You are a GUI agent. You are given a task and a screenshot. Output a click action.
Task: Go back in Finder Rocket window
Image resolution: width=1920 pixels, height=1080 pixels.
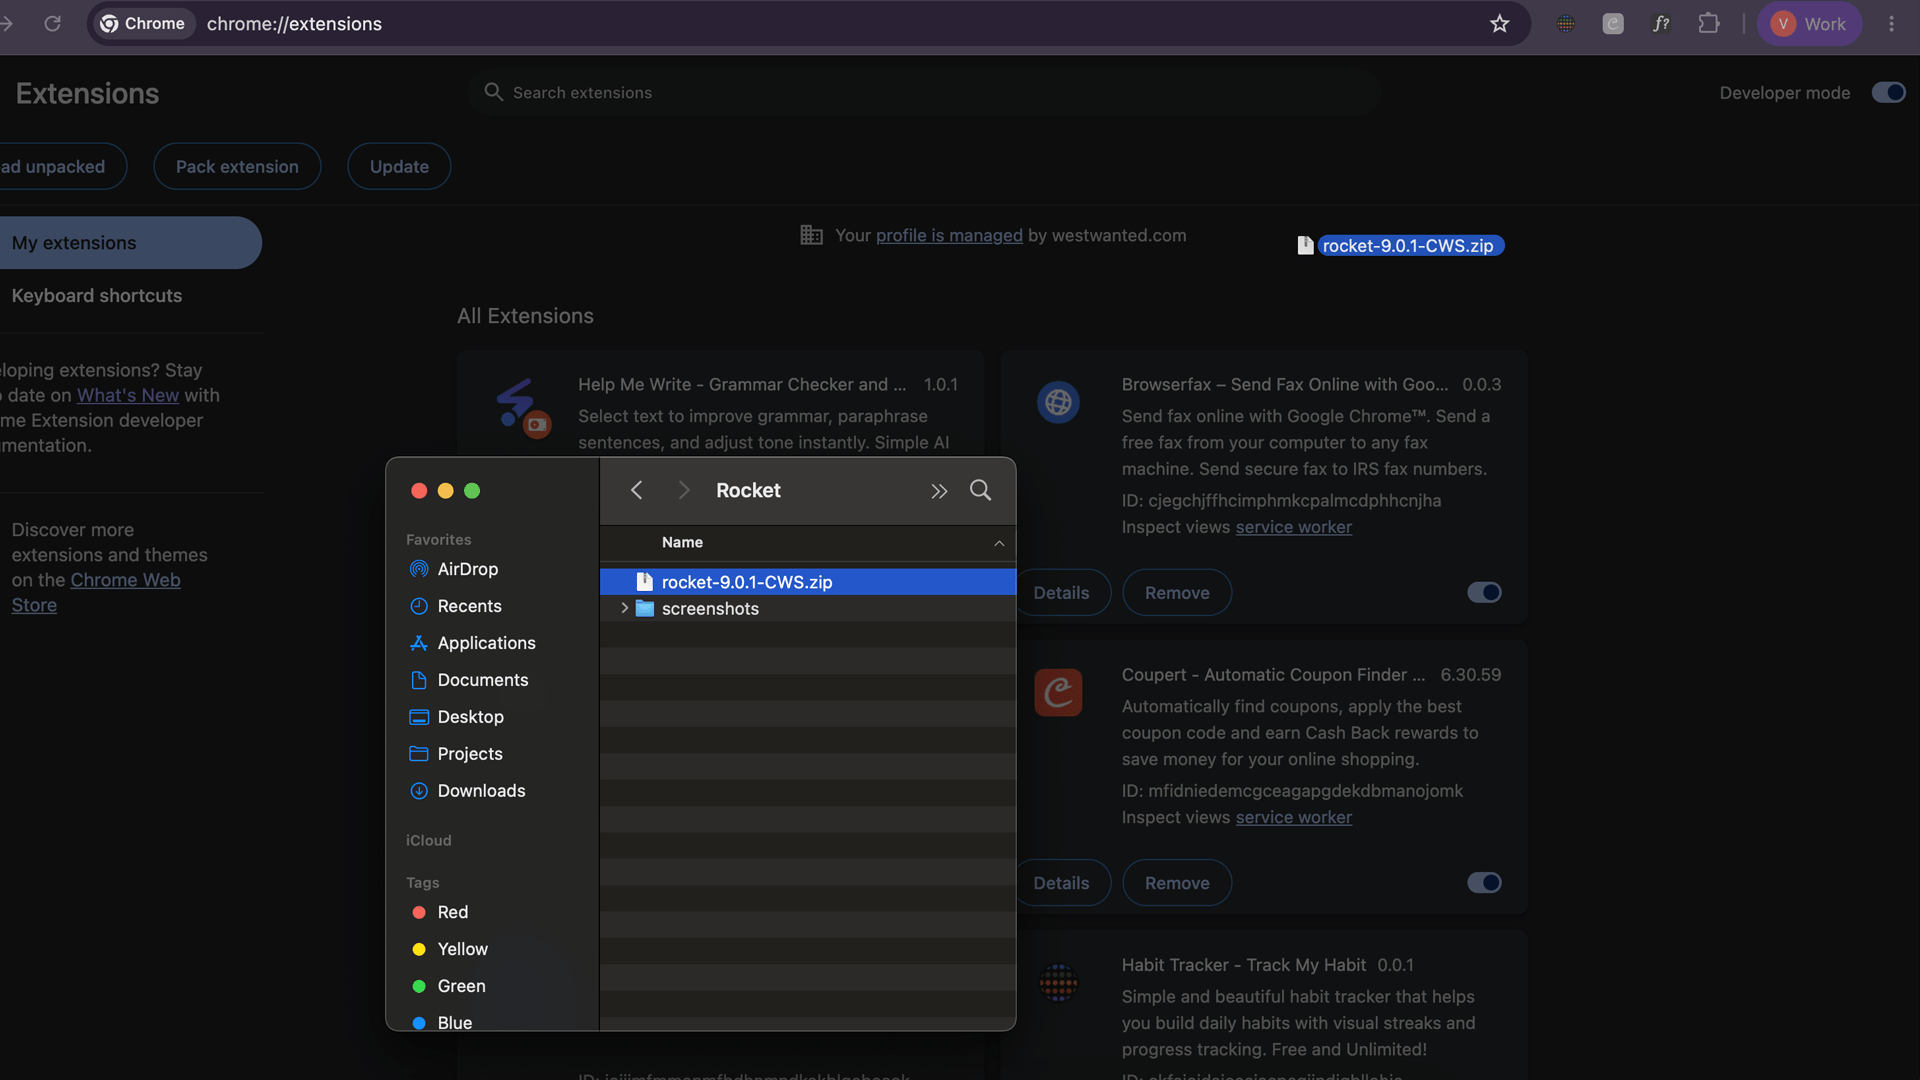(x=637, y=490)
